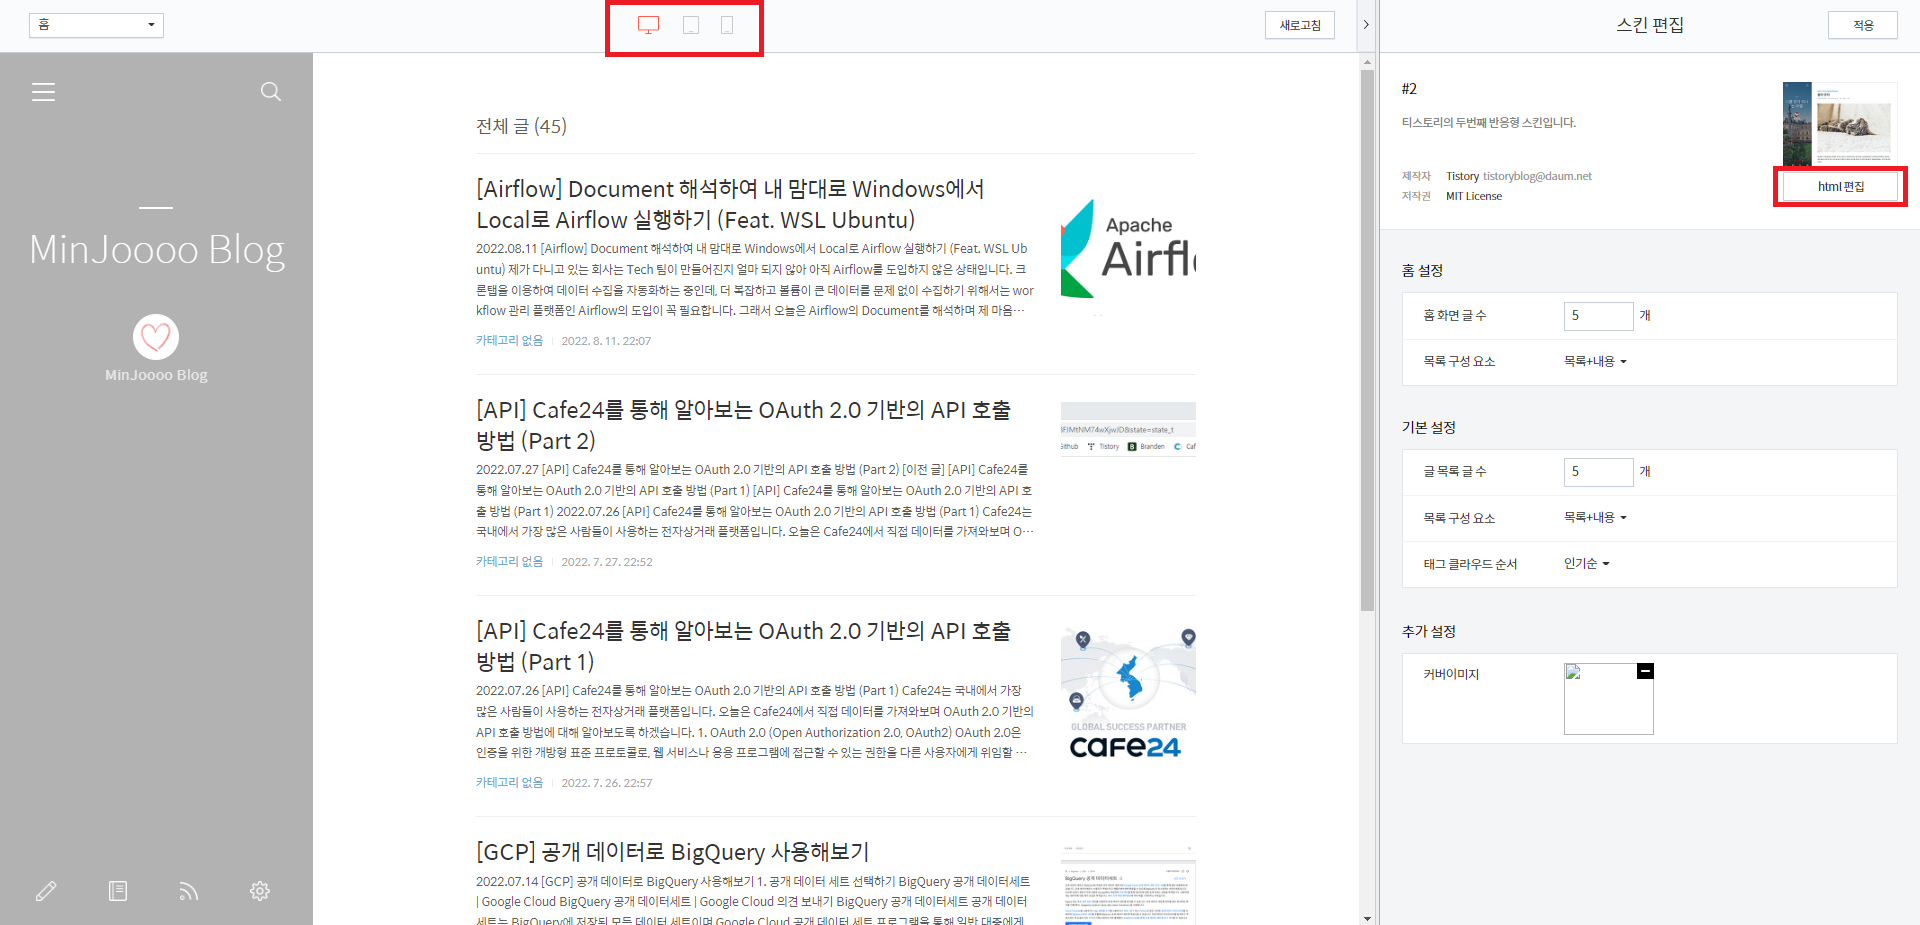Viewport: 1920px width, 925px height.
Task: Open the guestbook notebook icon
Action: 118,891
